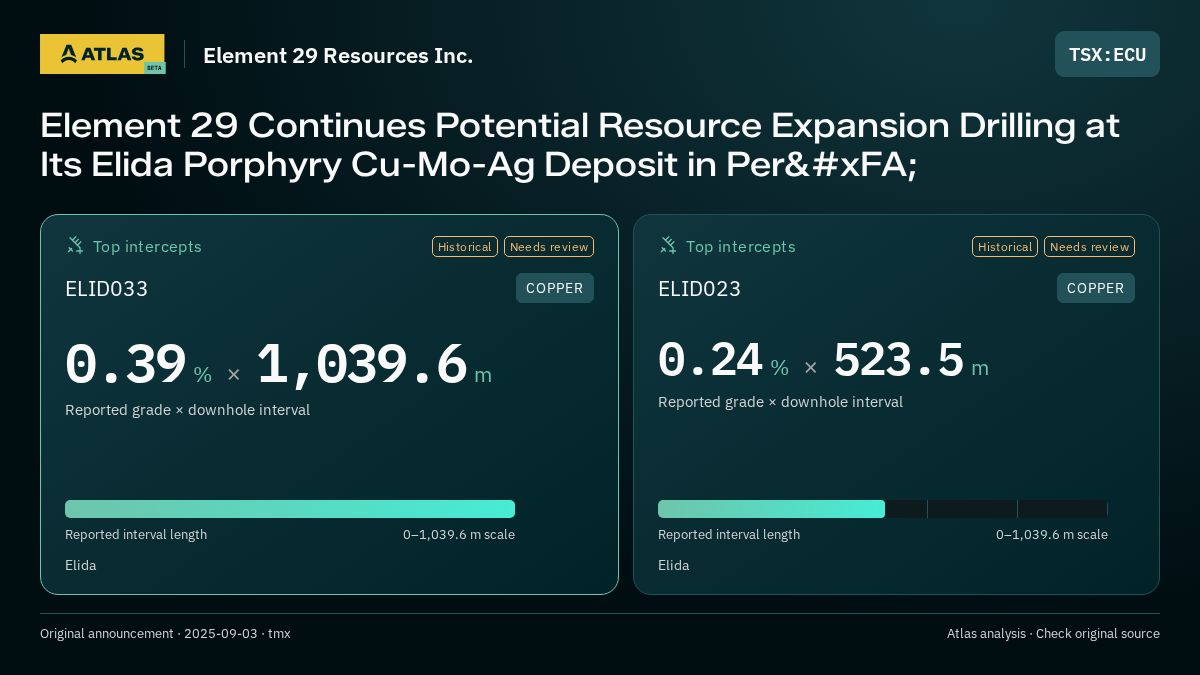1200x675 pixels.
Task: Click the Original announcement 2025-09-03 footer text
Action: [165, 633]
